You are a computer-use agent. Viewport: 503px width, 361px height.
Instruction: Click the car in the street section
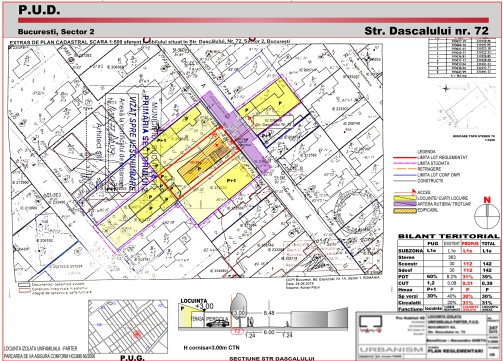coord(218,323)
